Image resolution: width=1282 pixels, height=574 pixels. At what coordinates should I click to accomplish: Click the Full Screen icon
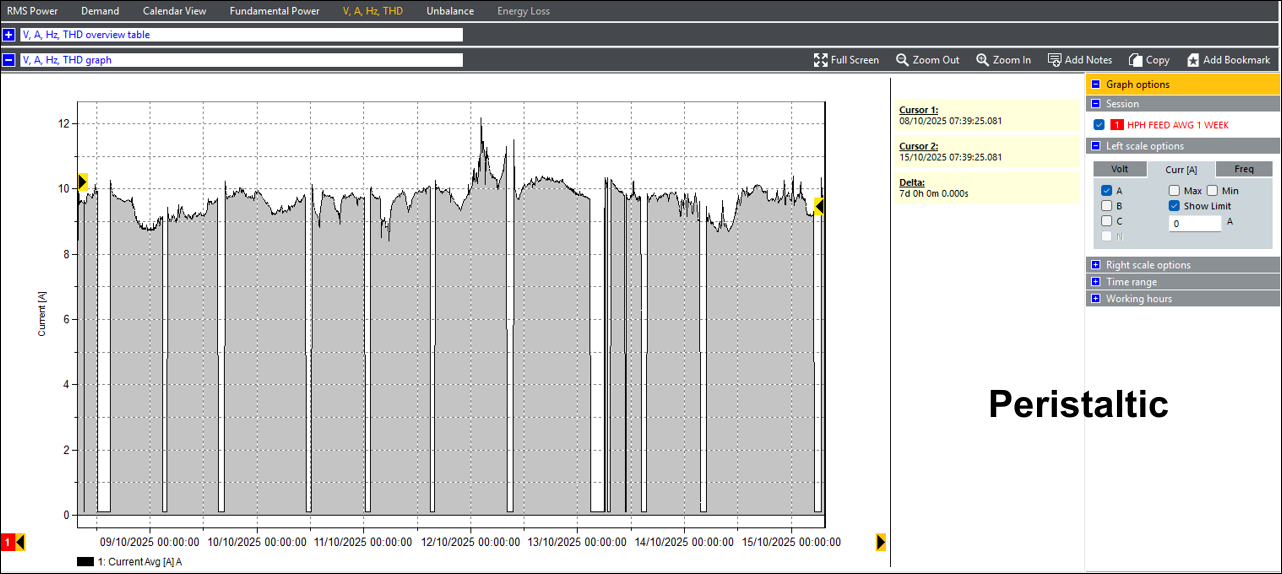click(820, 60)
